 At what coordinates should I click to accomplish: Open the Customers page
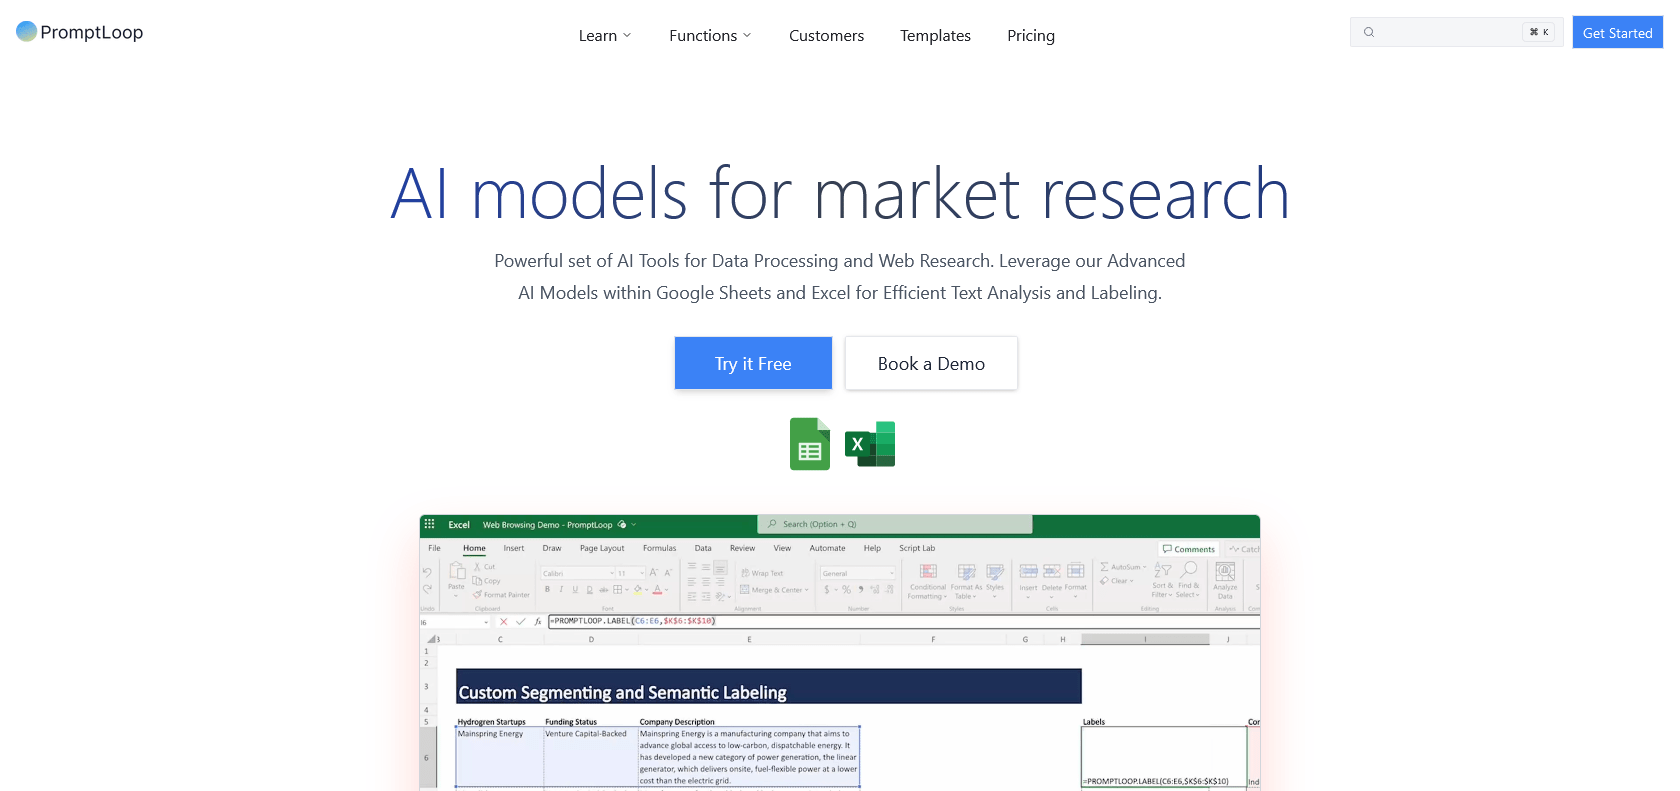[826, 36]
